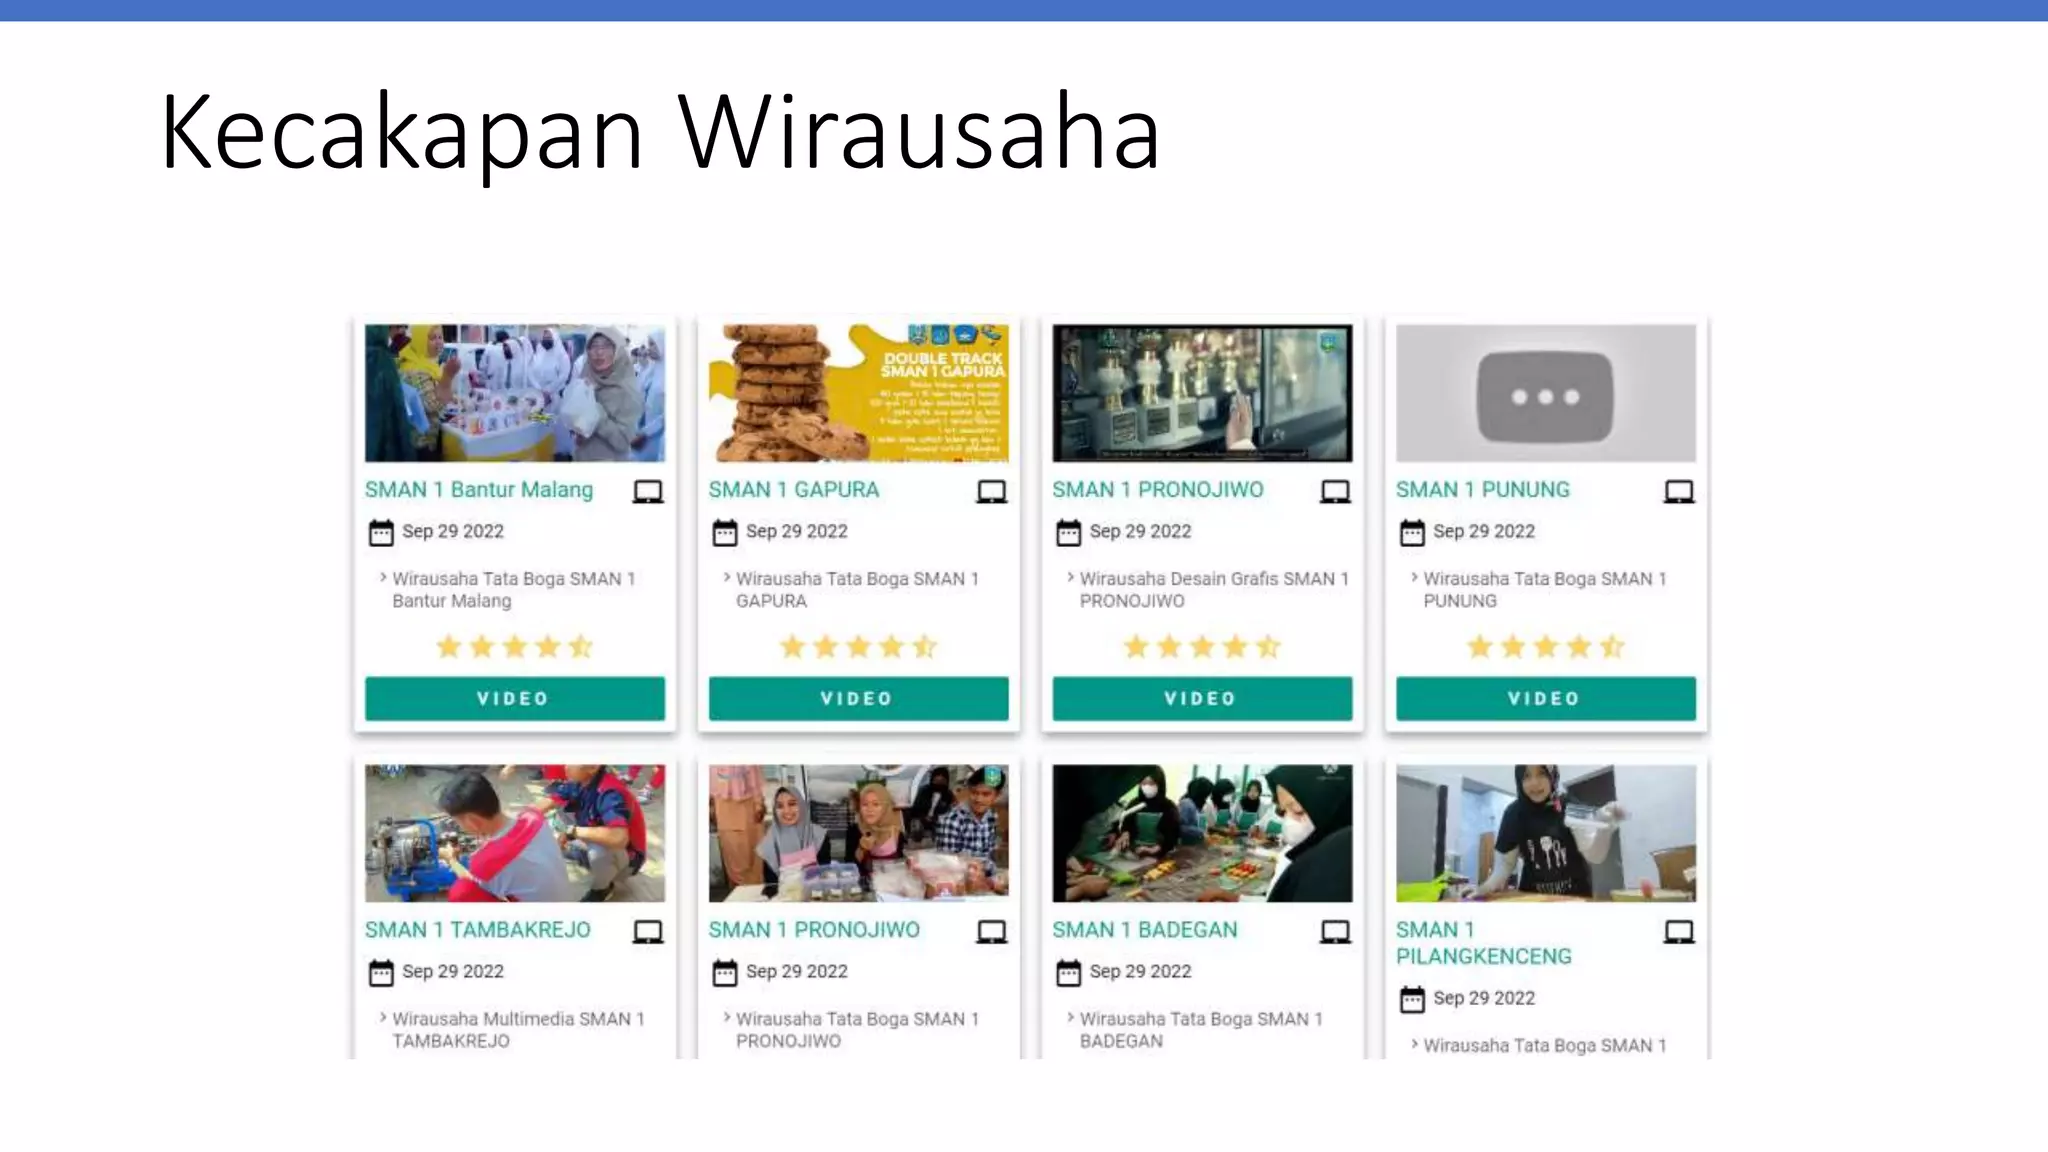Click laptop icon next to SMAN 1 PILANGKENCENG
The height and width of the screenshot is (1152, 2048).
point(1679,931)
